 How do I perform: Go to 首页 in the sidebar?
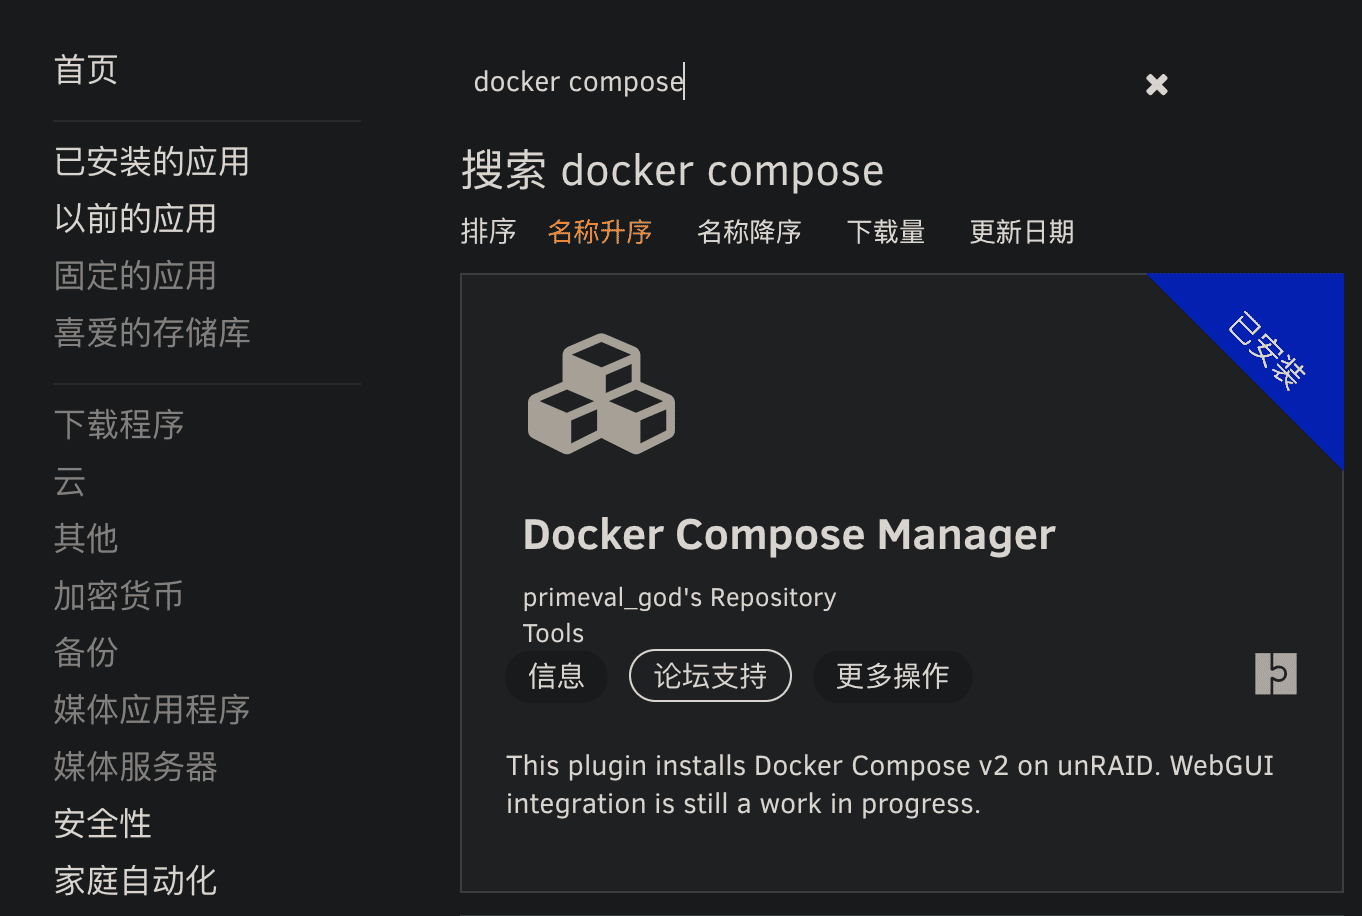coord(86,70)
